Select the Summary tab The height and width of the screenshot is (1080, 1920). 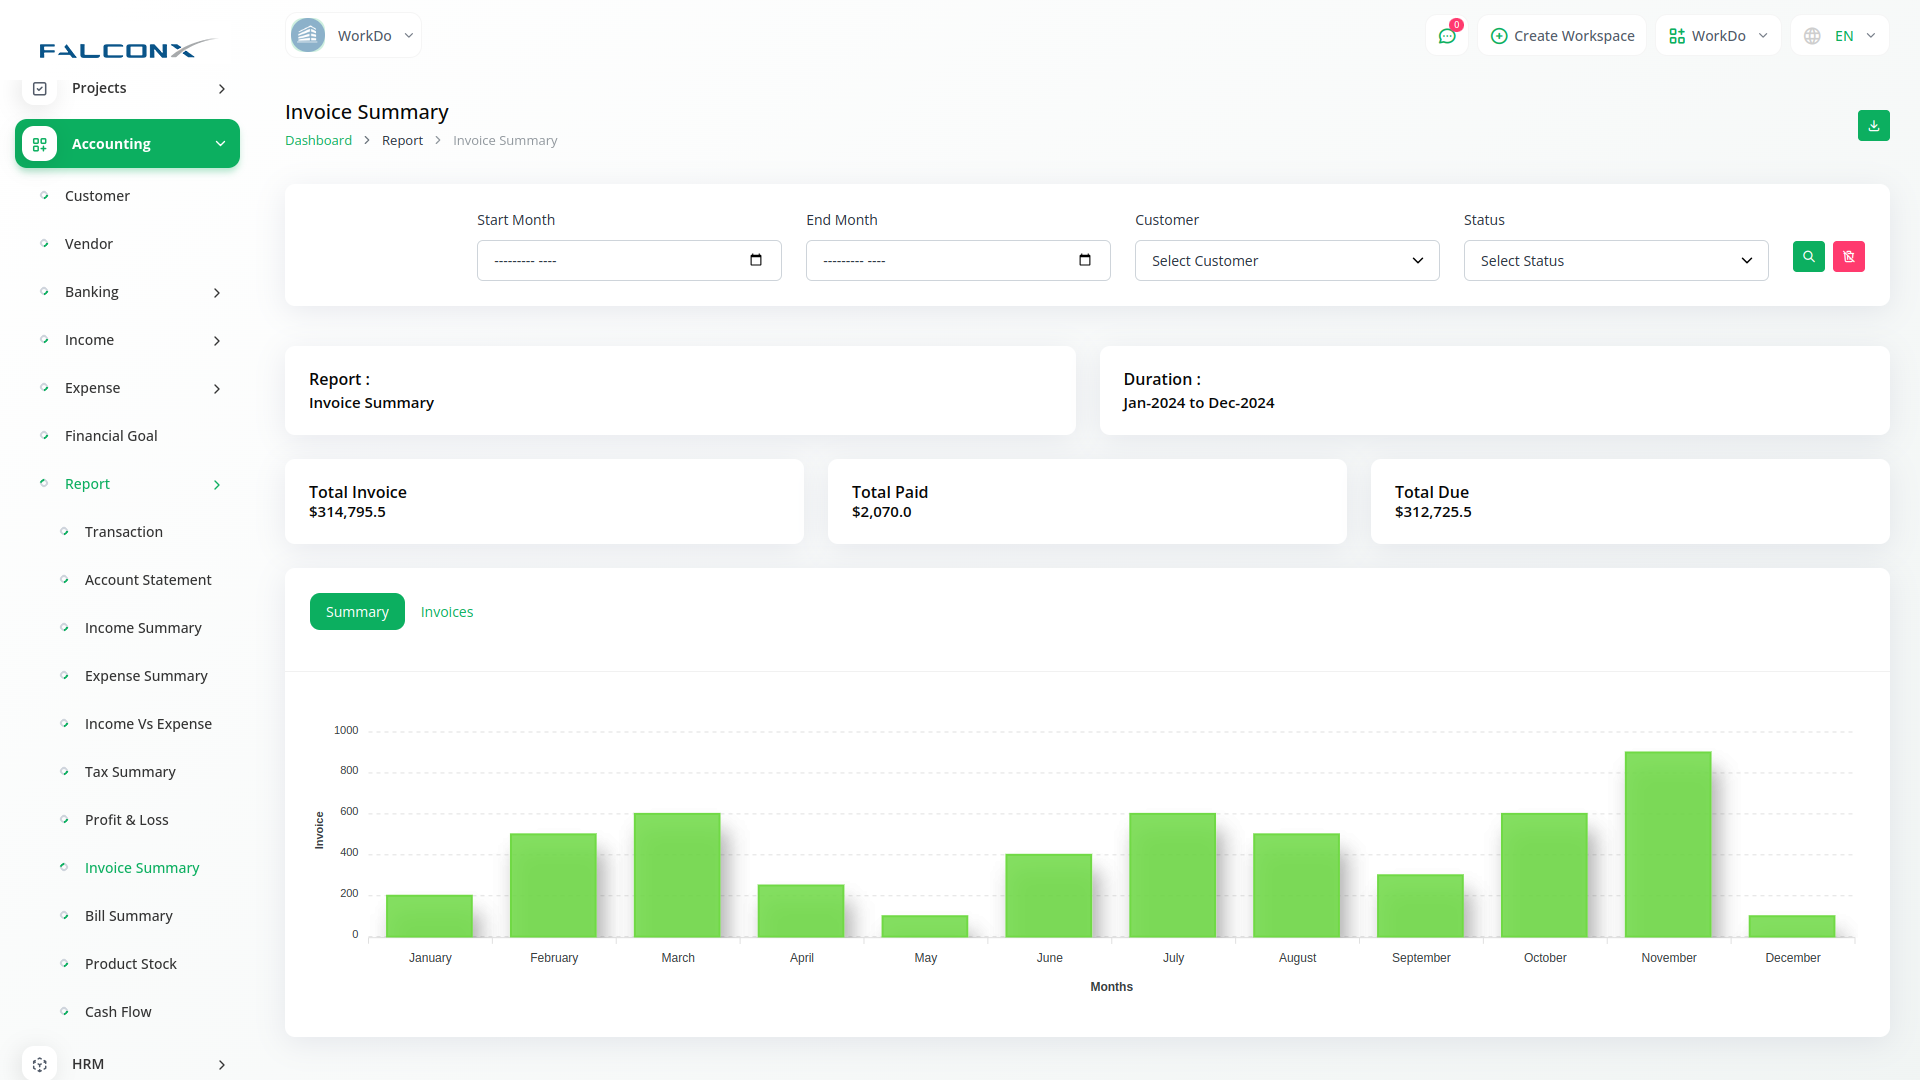tap(357, 612)
